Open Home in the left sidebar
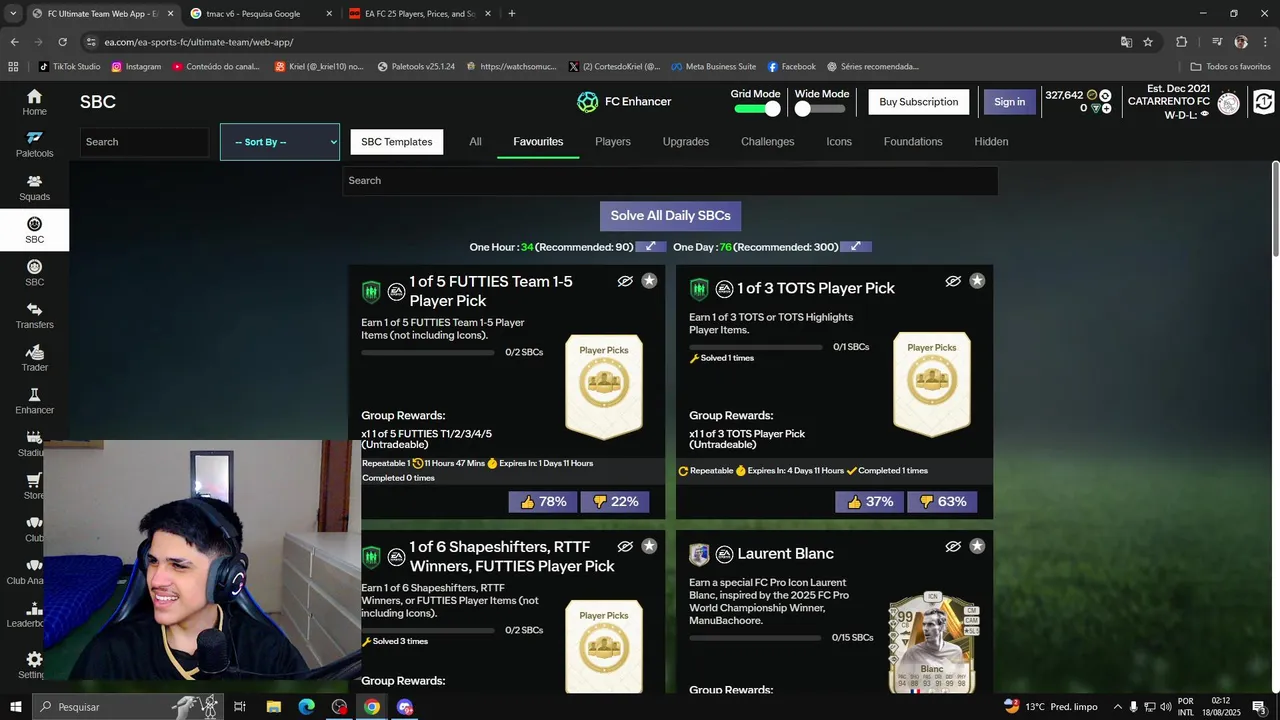The image size is (1280, 720). (x=34, y=102)
